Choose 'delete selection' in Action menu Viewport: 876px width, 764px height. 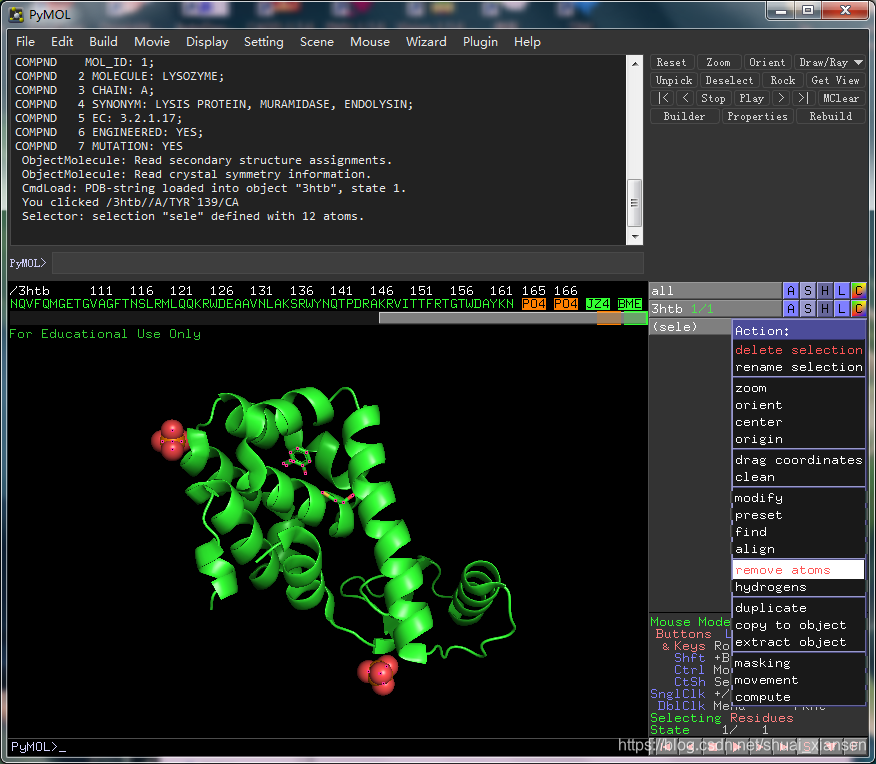coord(798,350)
